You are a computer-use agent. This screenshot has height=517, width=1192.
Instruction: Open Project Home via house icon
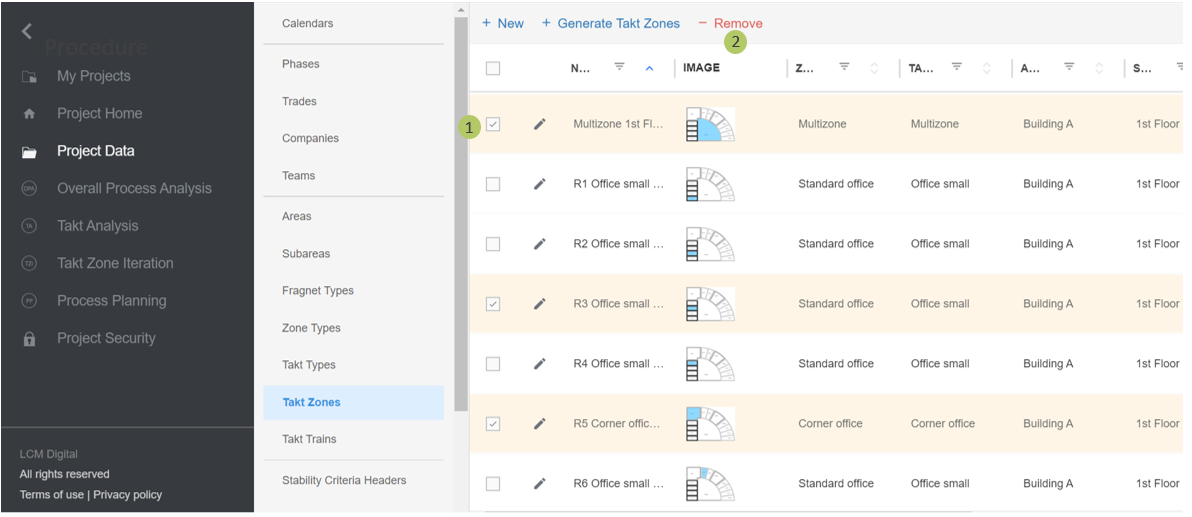[x=29, y=114]
